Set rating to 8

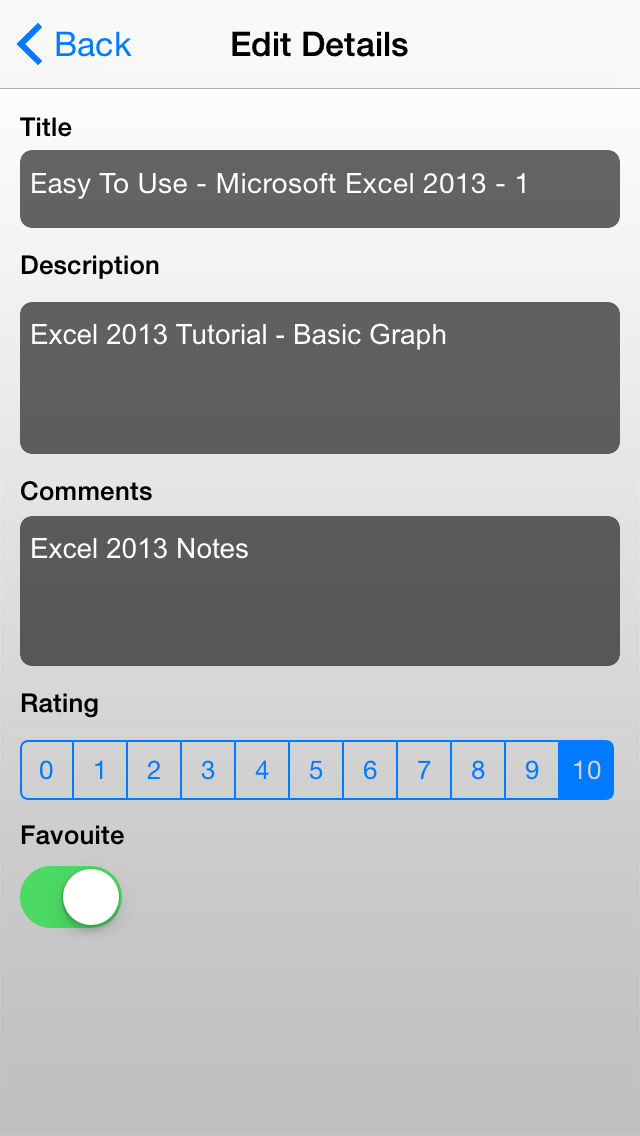[478, 770]
